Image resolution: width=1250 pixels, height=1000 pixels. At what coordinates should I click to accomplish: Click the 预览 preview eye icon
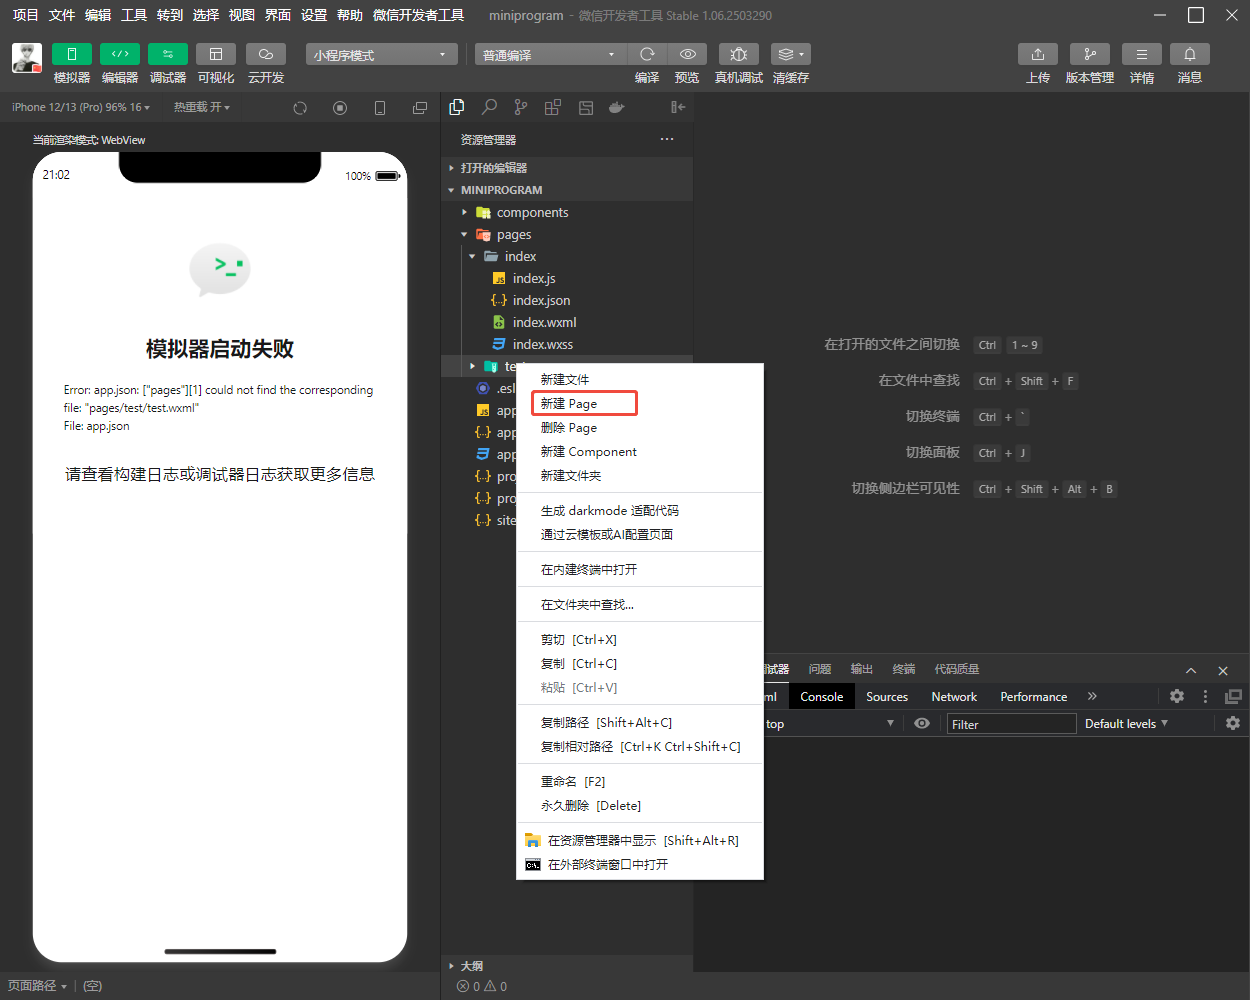tap(687, 54)
